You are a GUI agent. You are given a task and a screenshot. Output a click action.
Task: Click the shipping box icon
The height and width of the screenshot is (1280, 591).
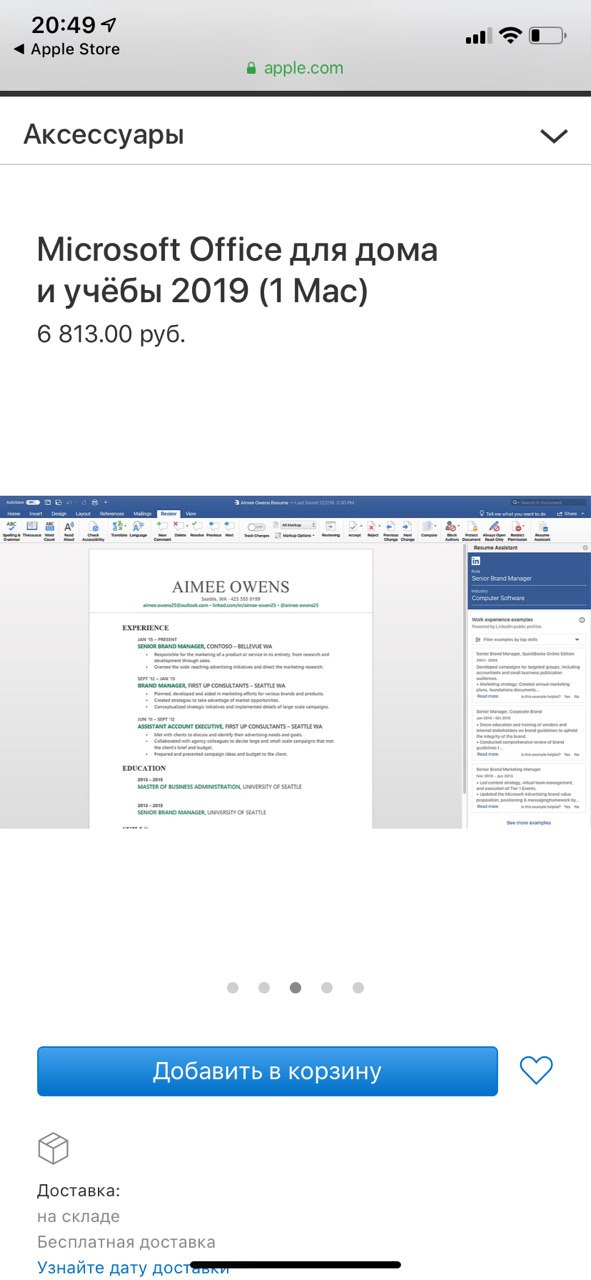coord(53,1148)
